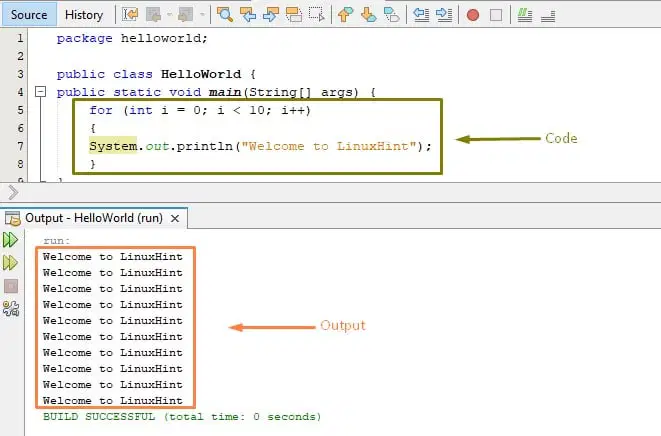Click the Shift Line Left icon
This screenshot has width=661, height=436.
(421, 15)
